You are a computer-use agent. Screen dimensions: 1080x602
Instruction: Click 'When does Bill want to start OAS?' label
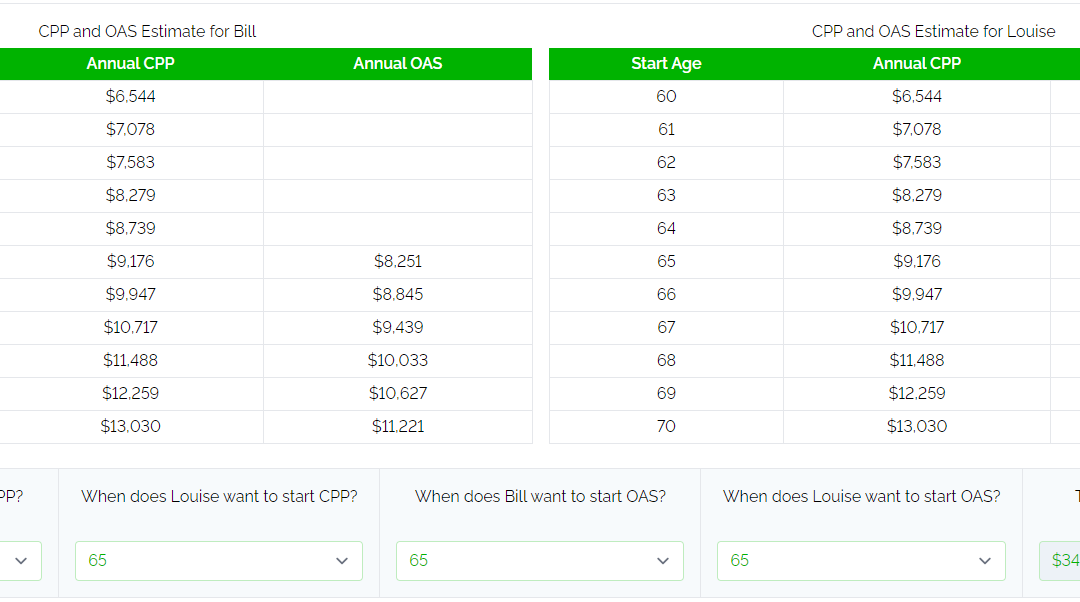[x=540, y=497]
